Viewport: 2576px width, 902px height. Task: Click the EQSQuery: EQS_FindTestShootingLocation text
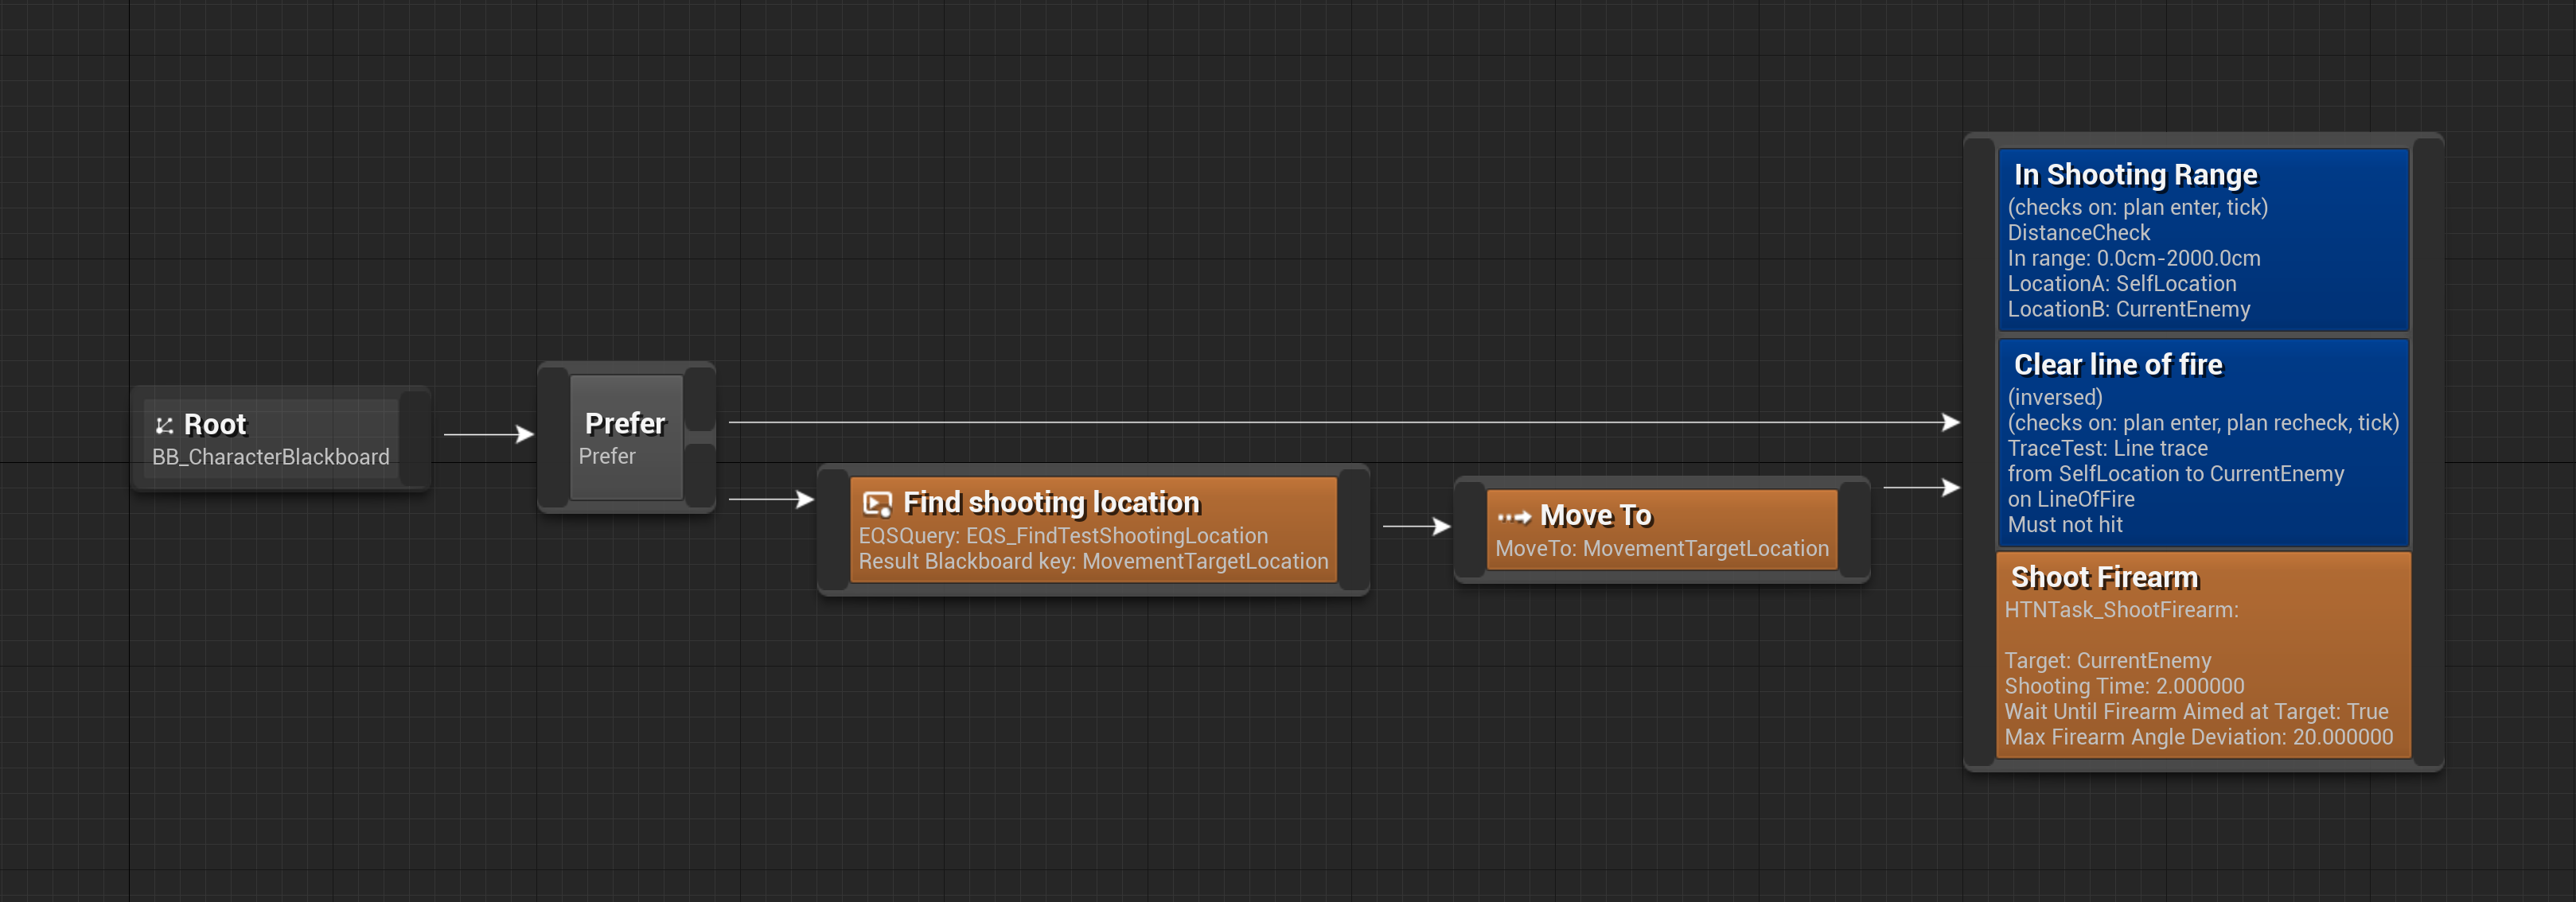pyautogui.click(x=1063, y=536)
